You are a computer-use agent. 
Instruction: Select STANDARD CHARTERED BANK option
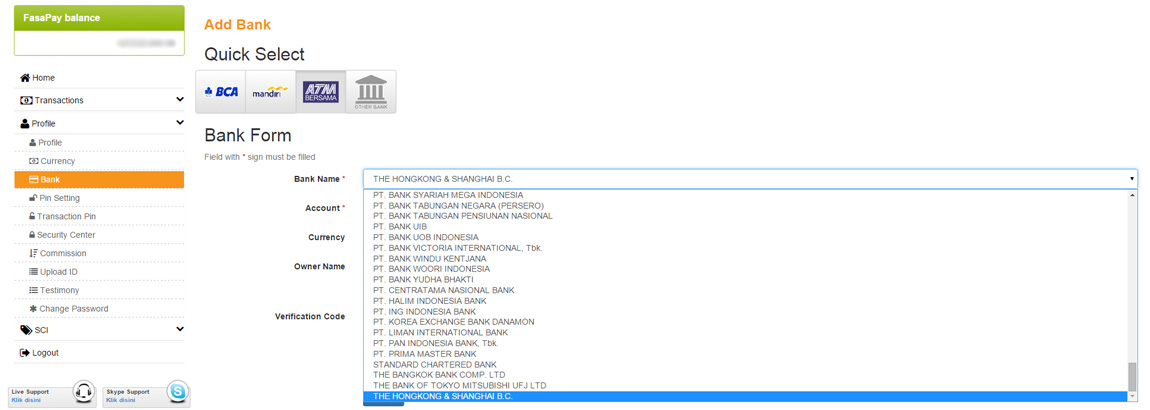click(x=745, y=365)
